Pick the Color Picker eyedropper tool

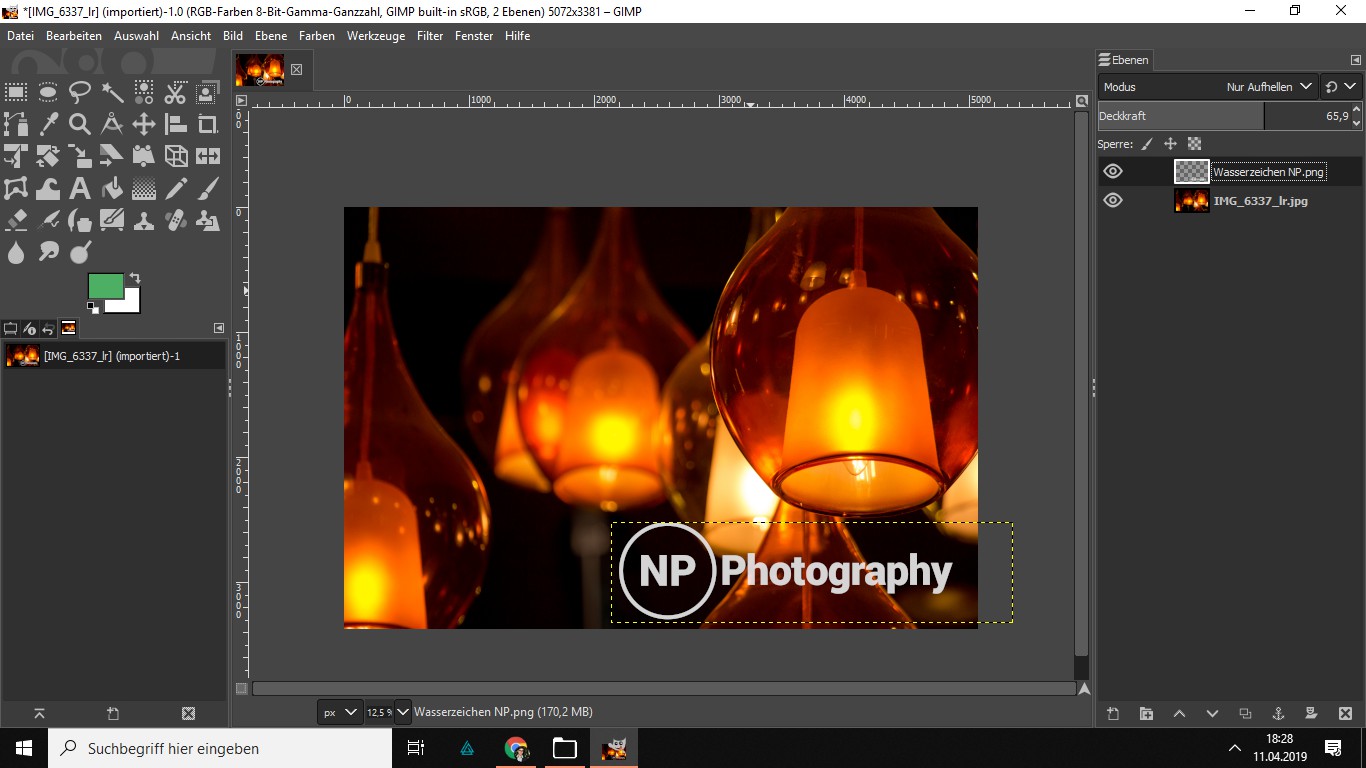click(x=48, y=125)
